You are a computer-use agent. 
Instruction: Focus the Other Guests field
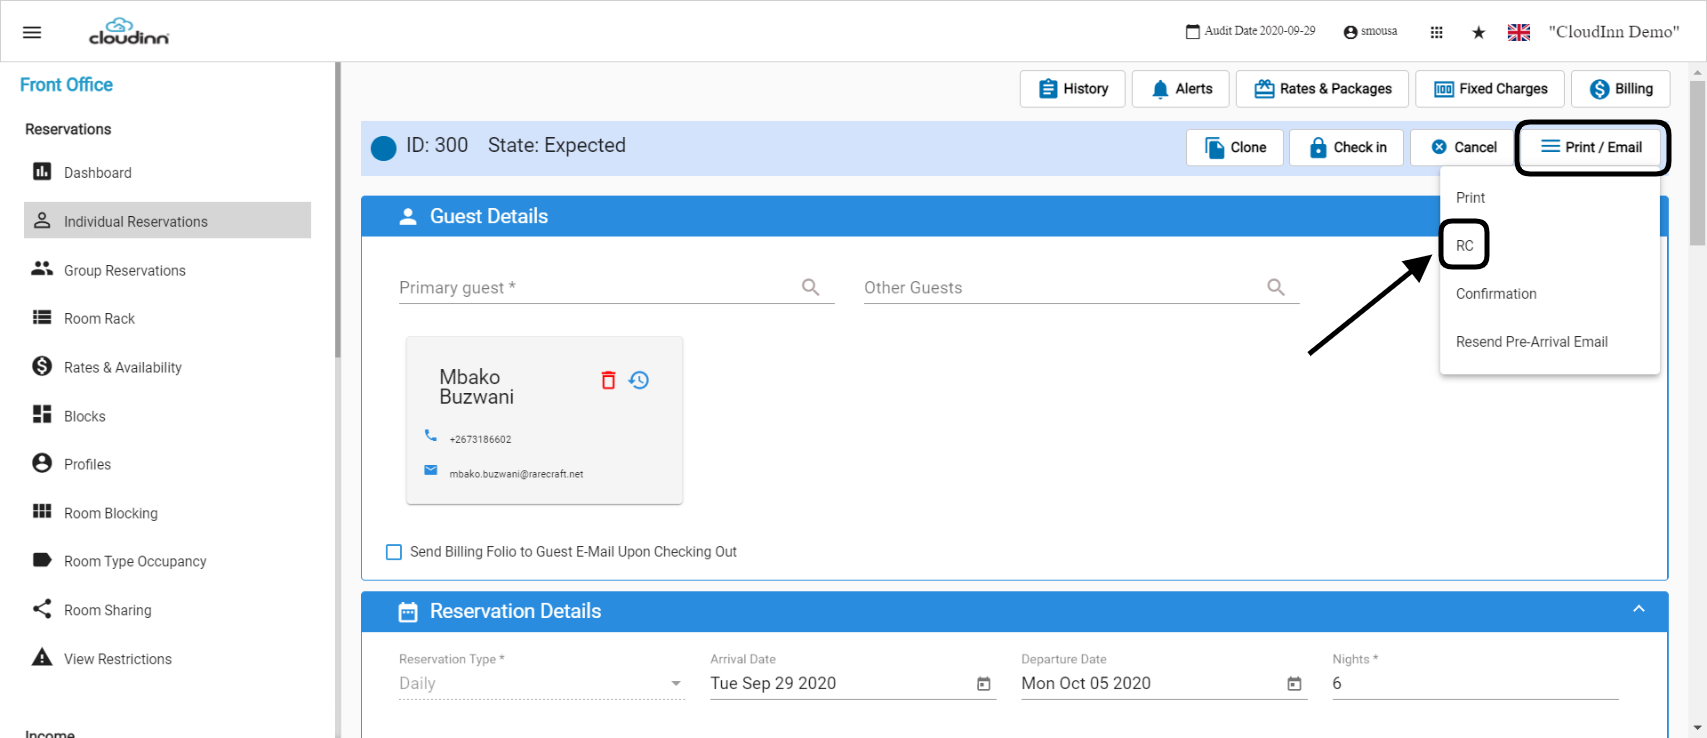(x=1062, y=288)
